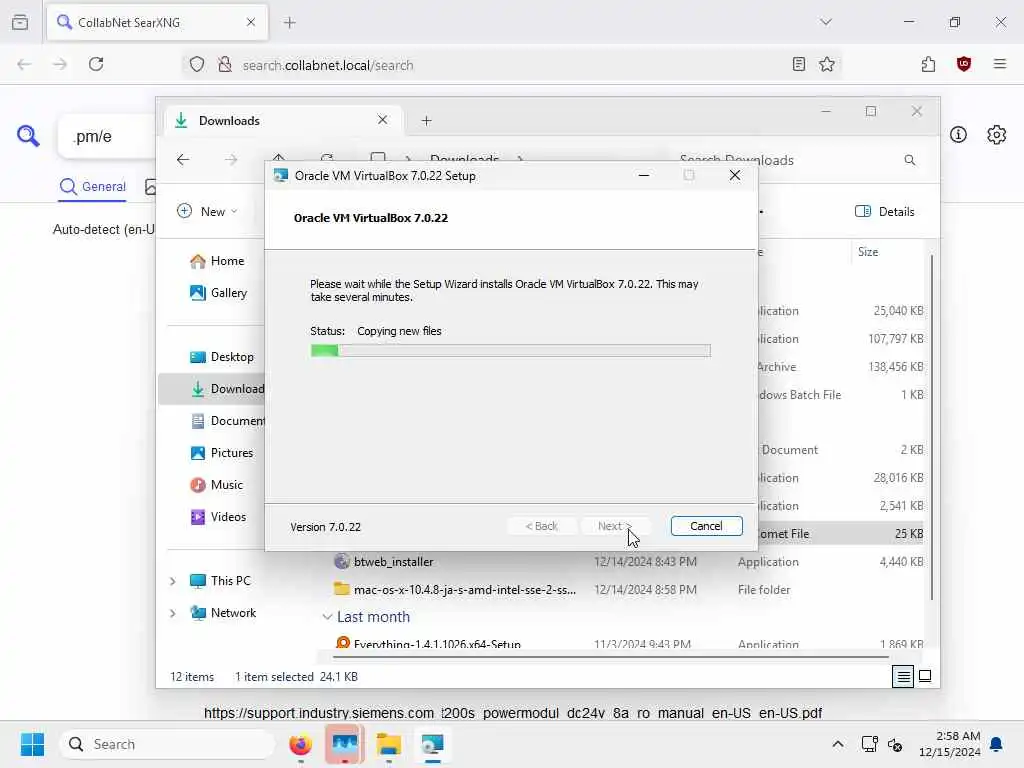Click the tray volume muted icon
Viewport: 1024px width, 768px height.
coord(895,744)
